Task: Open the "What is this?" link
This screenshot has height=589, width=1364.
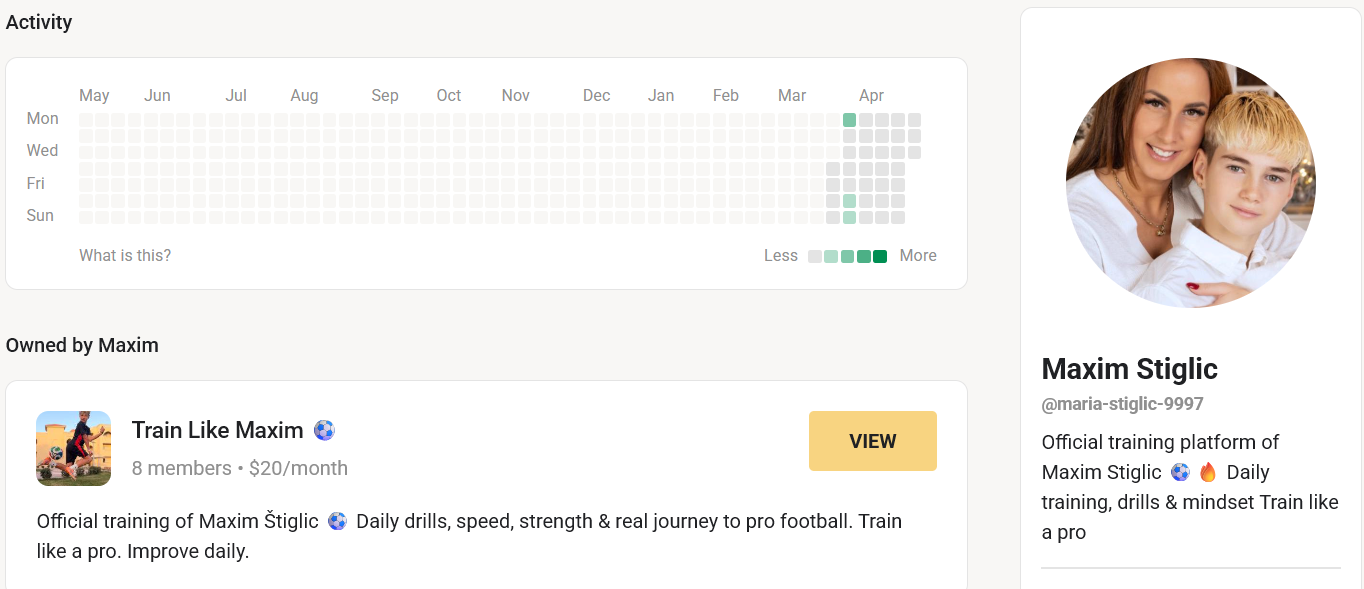Action: tap(125, 255)
